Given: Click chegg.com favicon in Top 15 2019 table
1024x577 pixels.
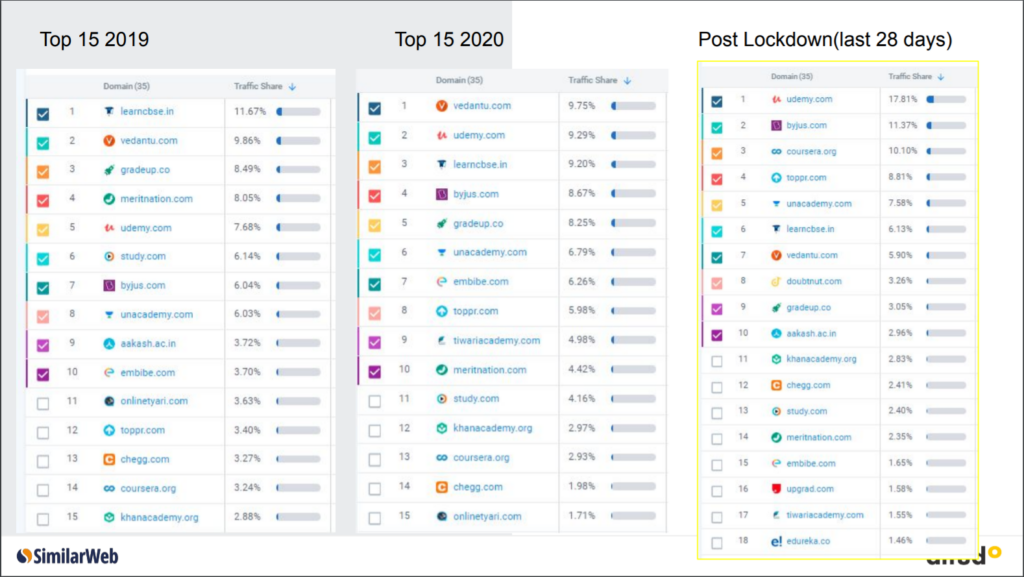Looking at the screenshot, I should coord(109,459).
